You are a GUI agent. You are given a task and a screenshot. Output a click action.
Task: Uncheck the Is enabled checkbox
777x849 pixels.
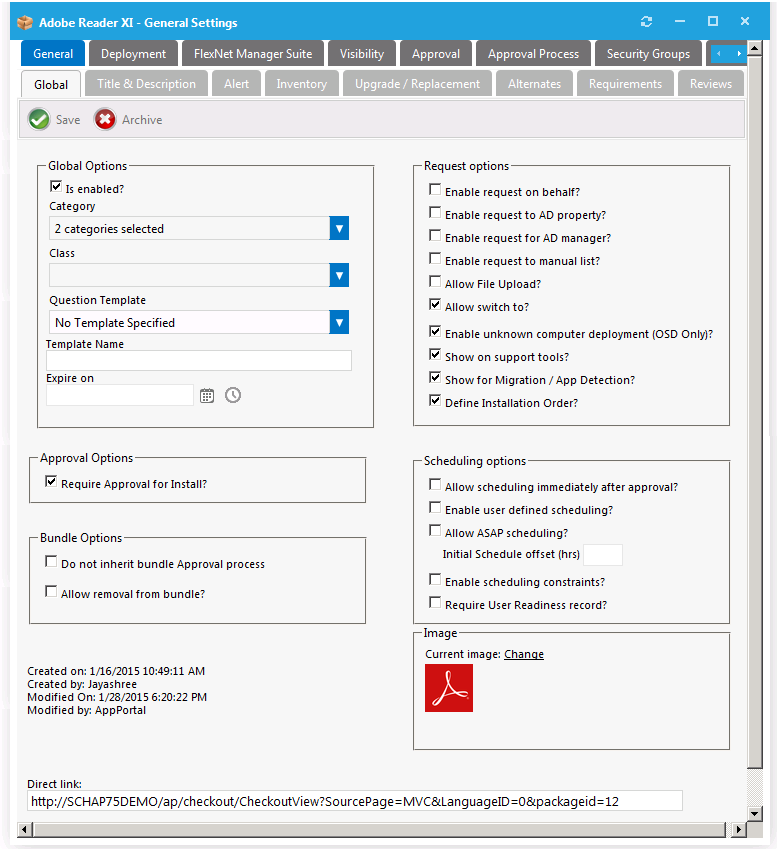coord(56,187)
